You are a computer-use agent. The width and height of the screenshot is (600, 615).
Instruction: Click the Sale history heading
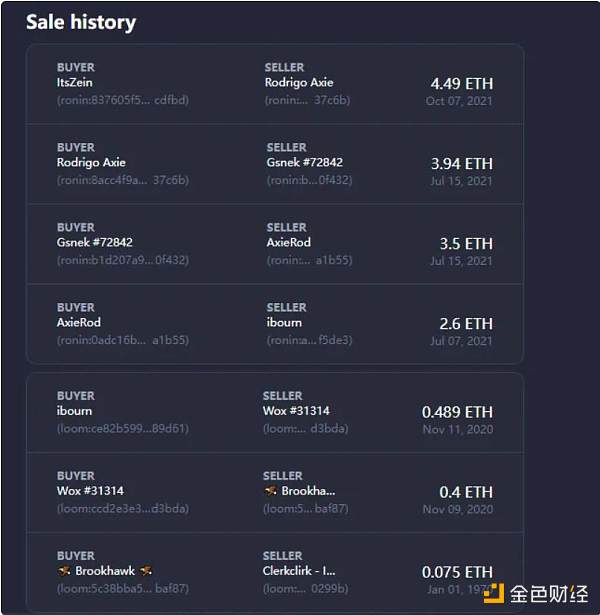[x=80, y=22]
